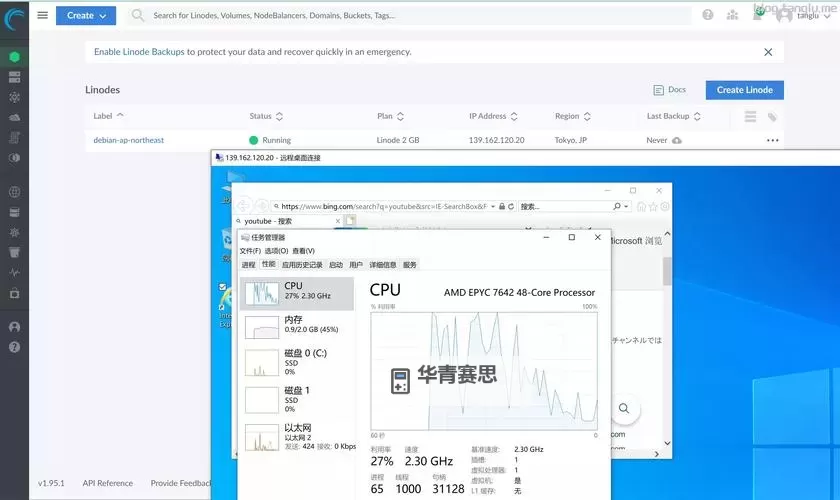840x500 pixels.
Task: Click the Create Linode button
Action: 744,90
